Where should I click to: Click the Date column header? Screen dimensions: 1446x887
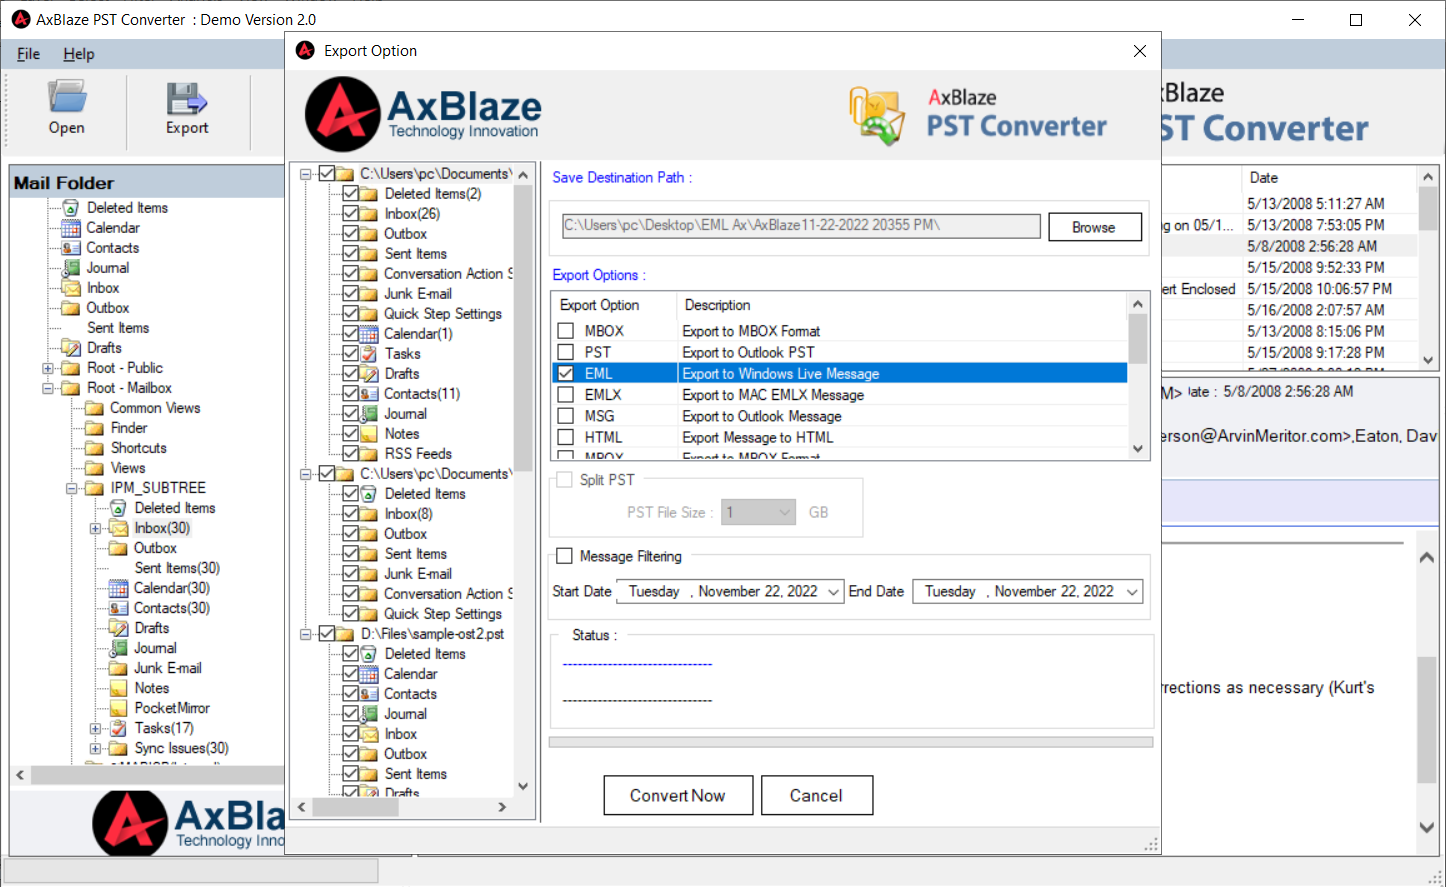[x=1328, y=178]
